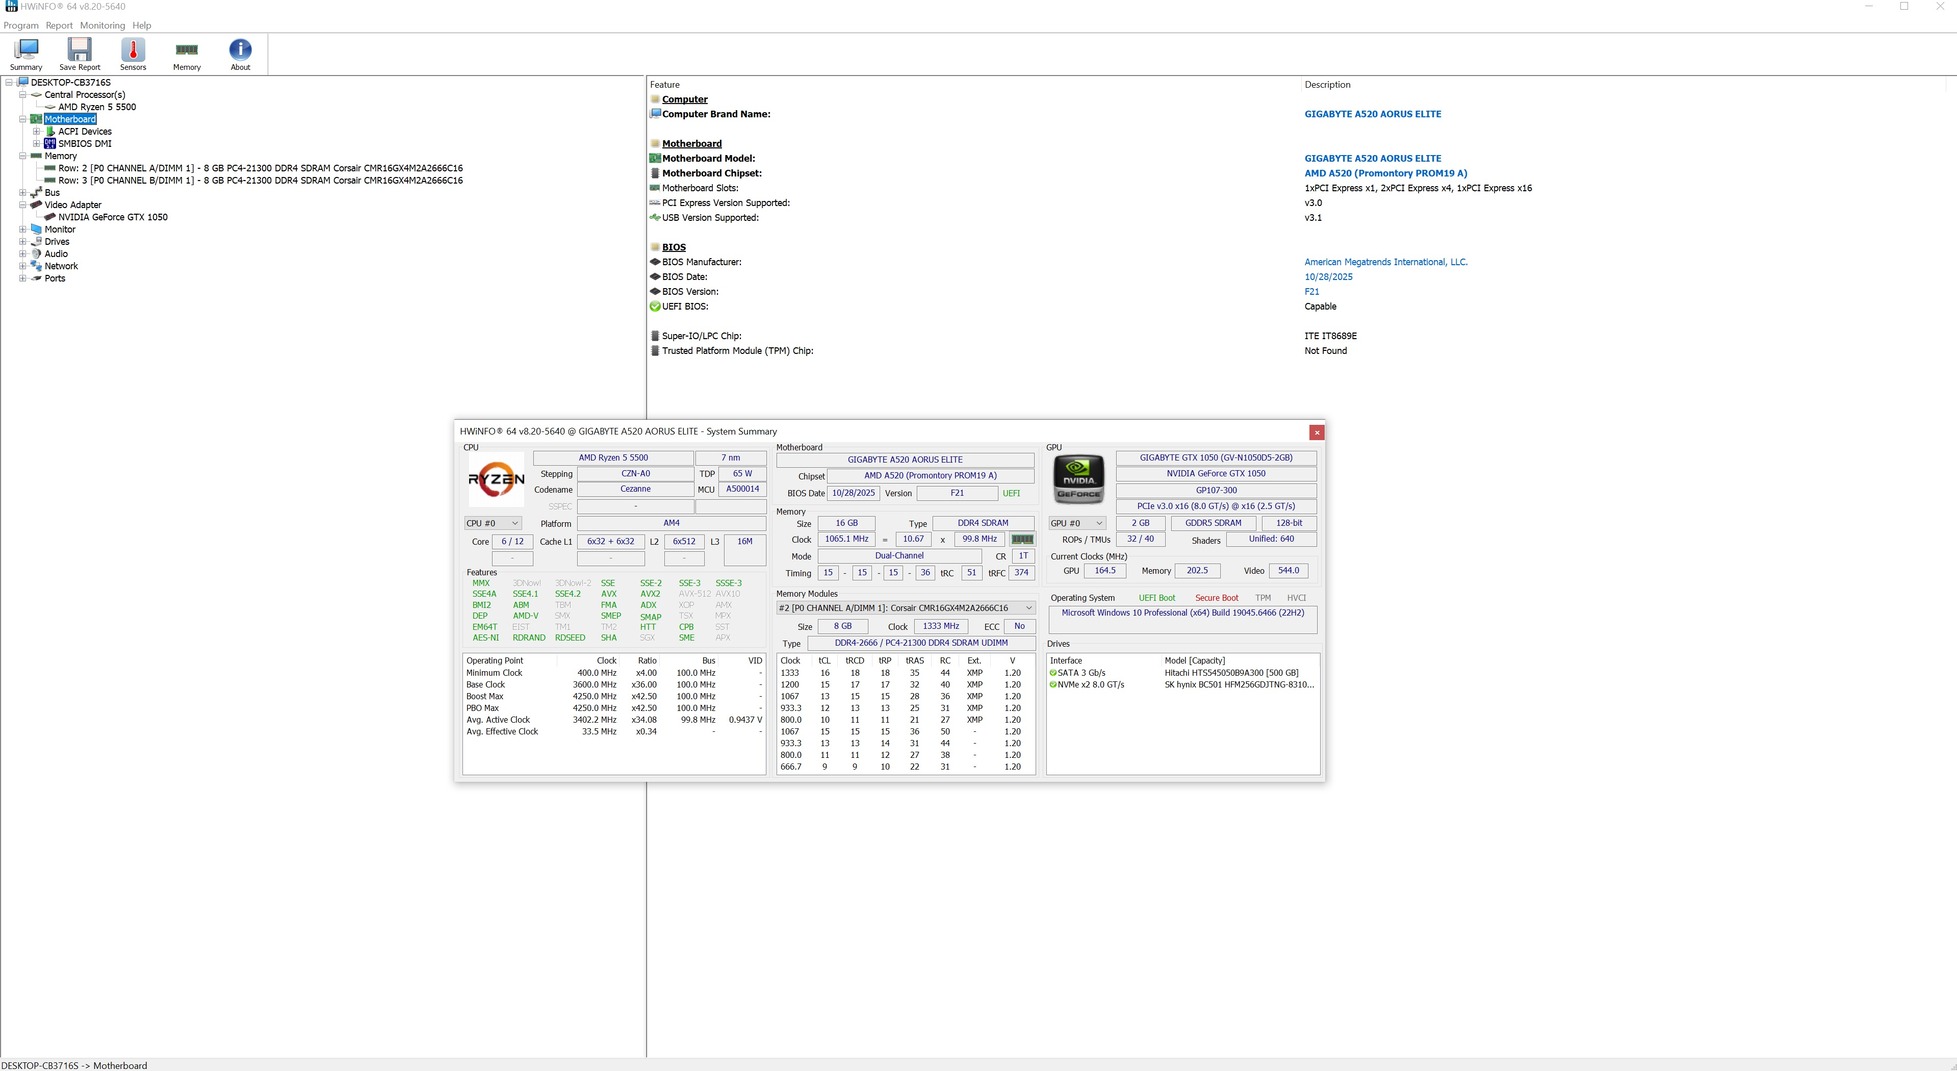
Task: Click the Computer Brand Name GIGABYTE link
Action: coord(1373,114)
